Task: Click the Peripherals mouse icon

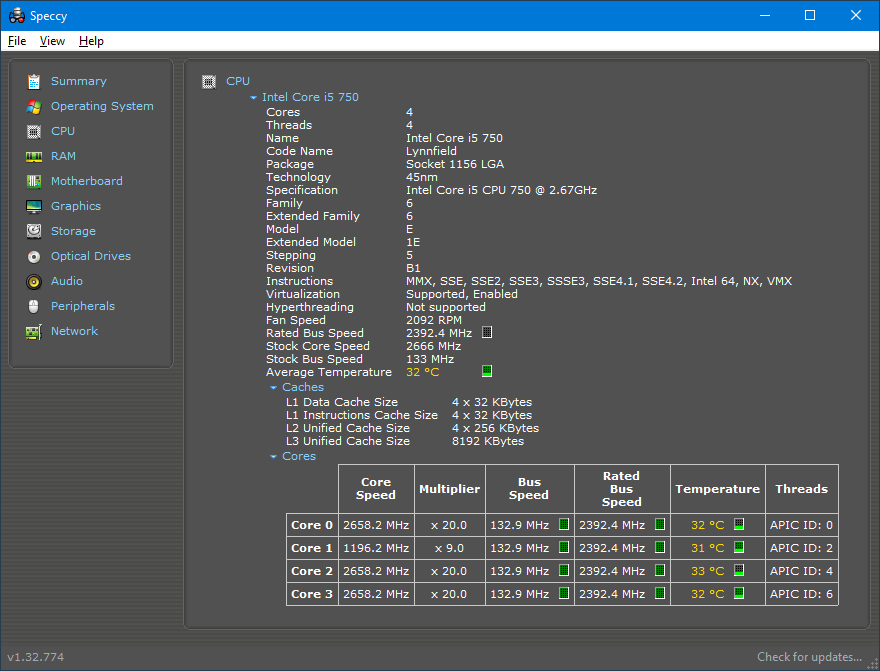Action: (34, 306)
